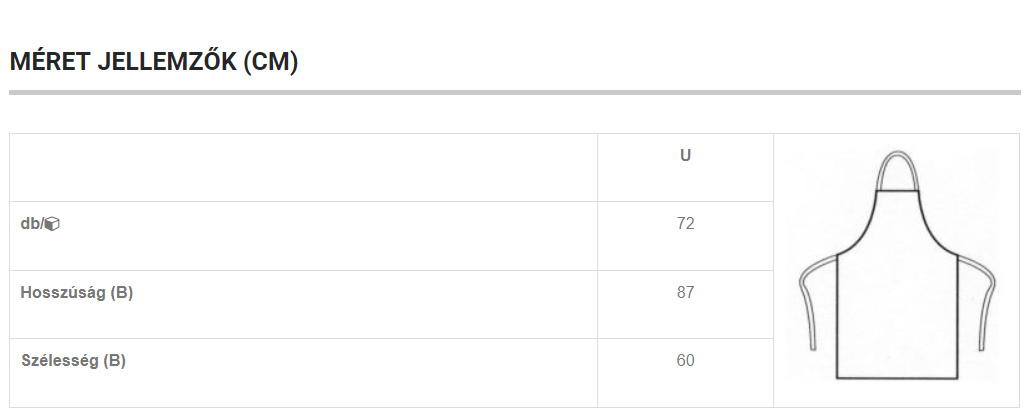Click the Szélesség (B) row label
The width and height of the screenshot is (1025, 420).
(73, 360)
